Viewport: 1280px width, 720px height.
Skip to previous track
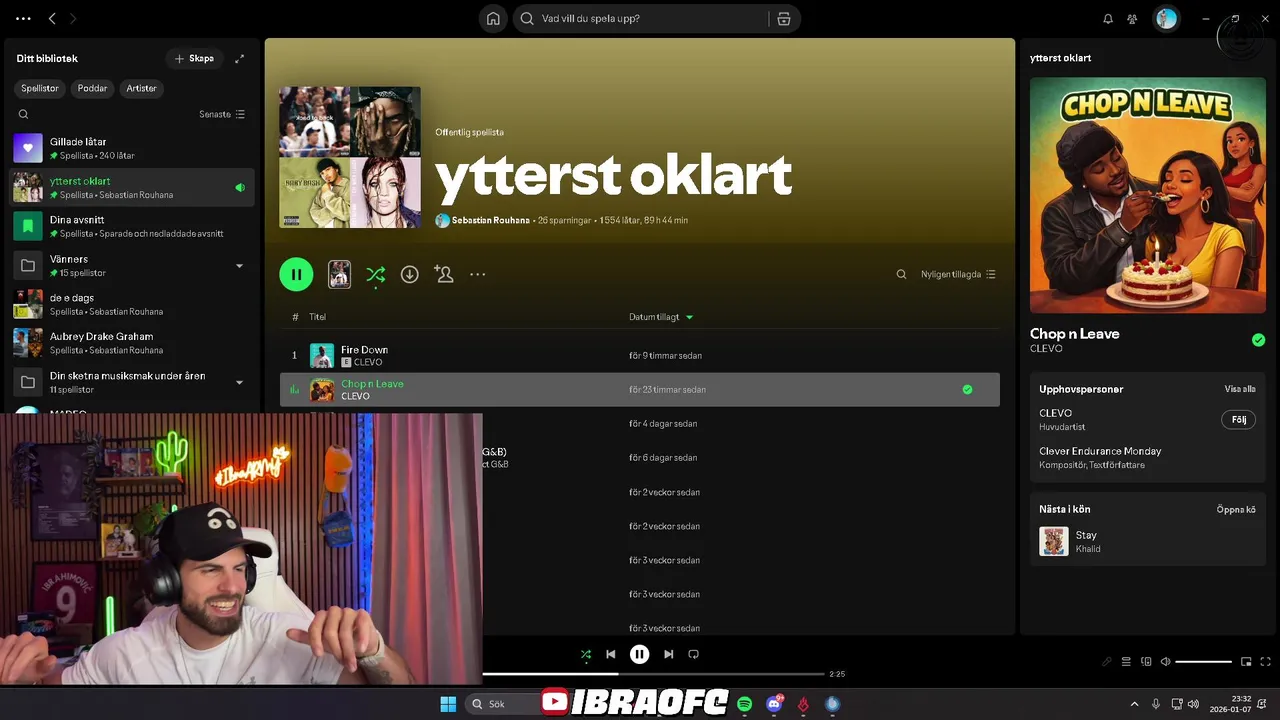611,654
